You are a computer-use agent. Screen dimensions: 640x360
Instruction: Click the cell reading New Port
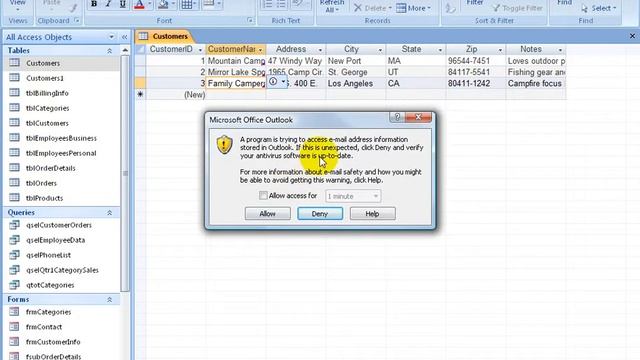(x=356, y=61)
